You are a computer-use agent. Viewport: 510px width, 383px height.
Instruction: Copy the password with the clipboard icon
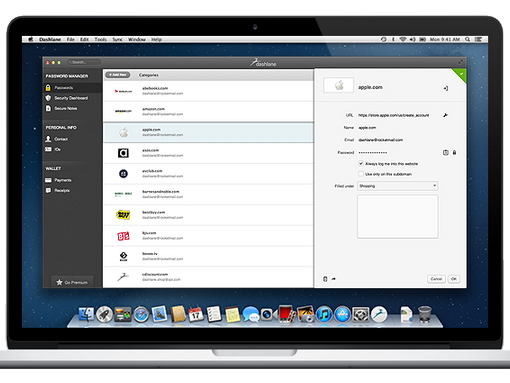pos(446,153)
